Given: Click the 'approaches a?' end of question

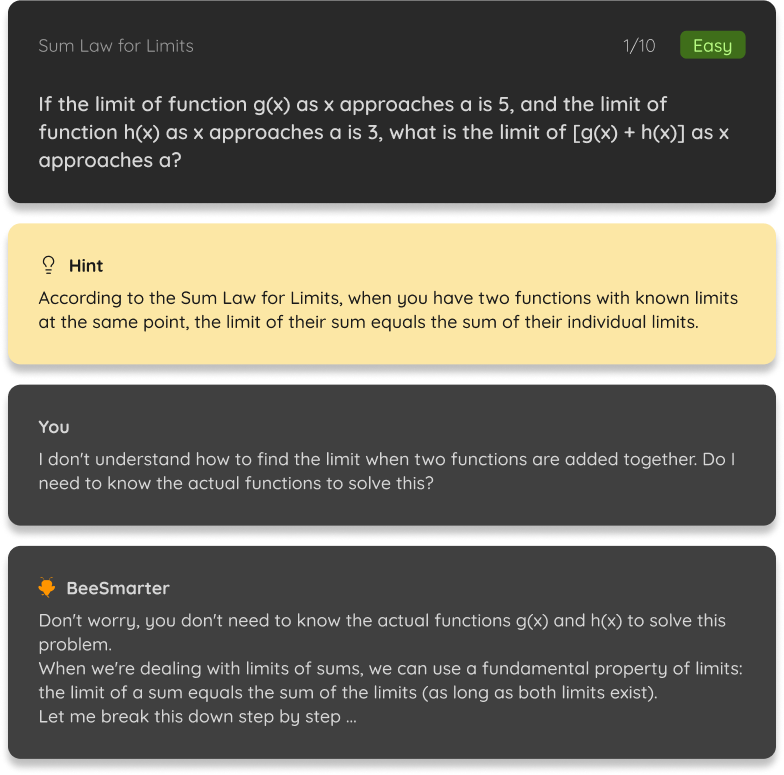Looking at the screenshot, I should pyautogui.click(x=110, y=161).
